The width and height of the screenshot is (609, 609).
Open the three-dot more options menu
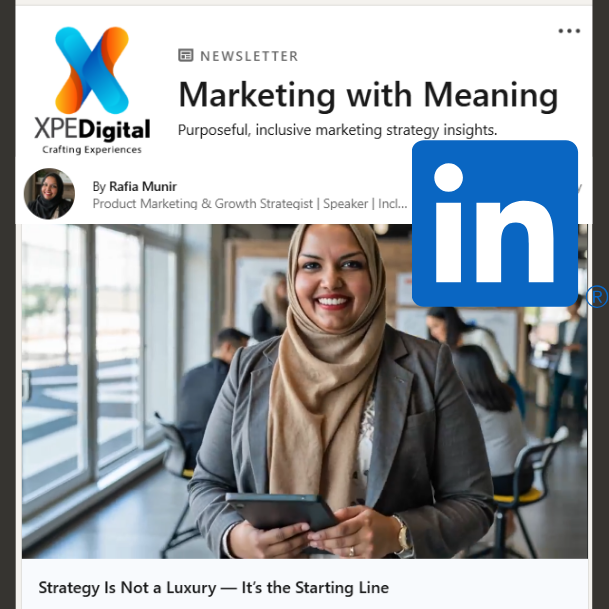pyautogui.click(x=569, y=31)
